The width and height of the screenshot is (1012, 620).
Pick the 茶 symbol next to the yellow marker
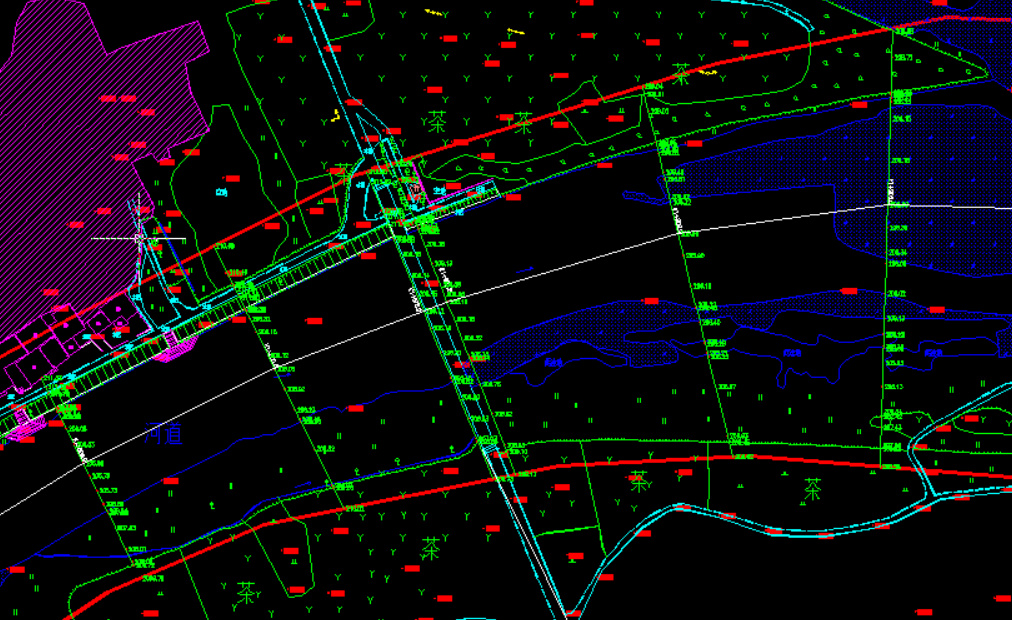[x=682, y=73]
